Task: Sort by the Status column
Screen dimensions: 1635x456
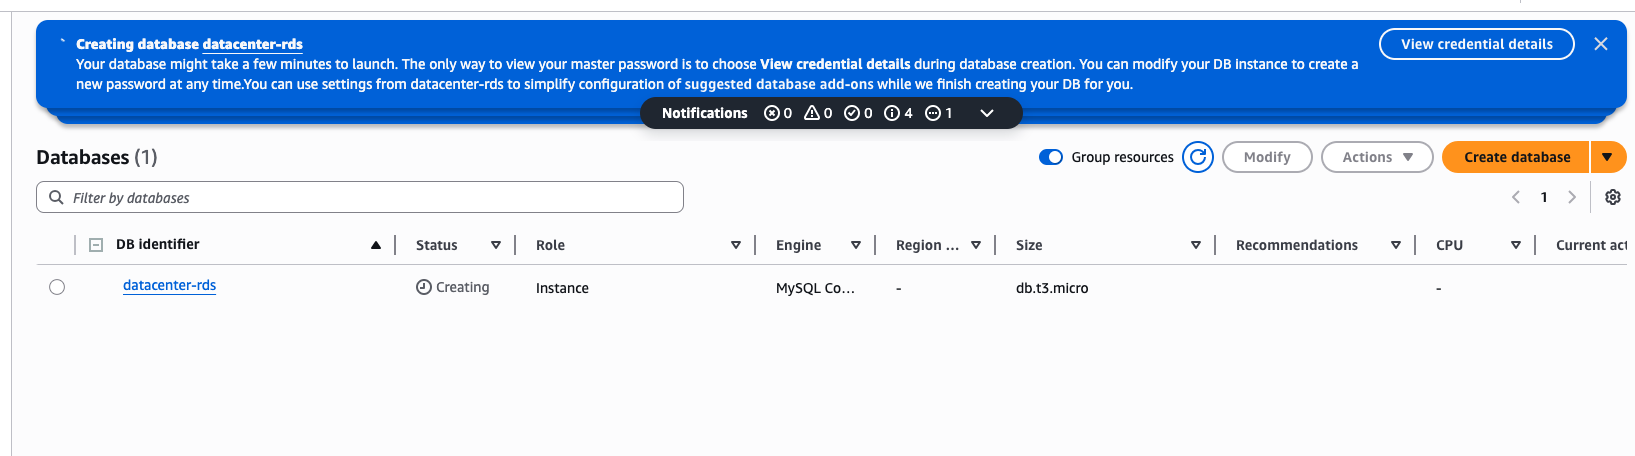Action: coord(495,245)
